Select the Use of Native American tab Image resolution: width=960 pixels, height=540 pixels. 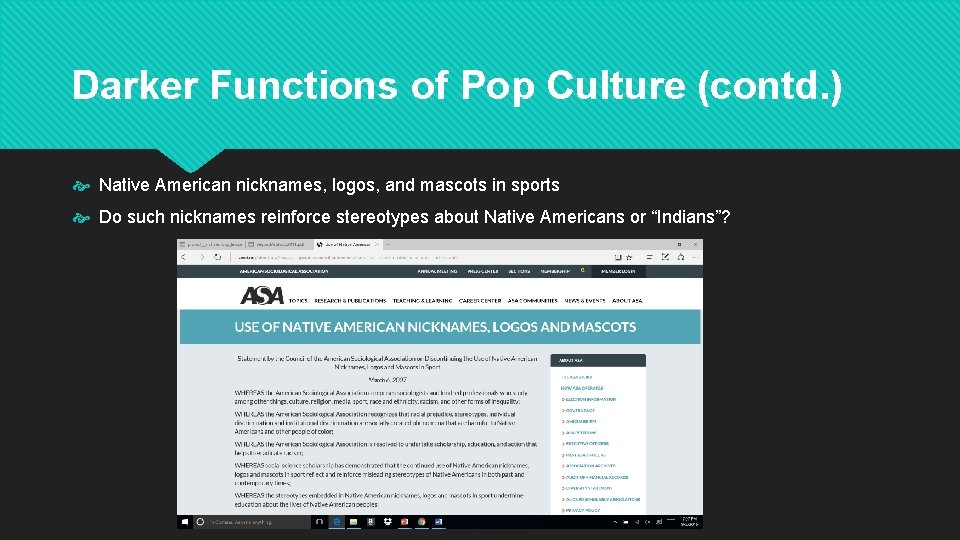point(347,244)
